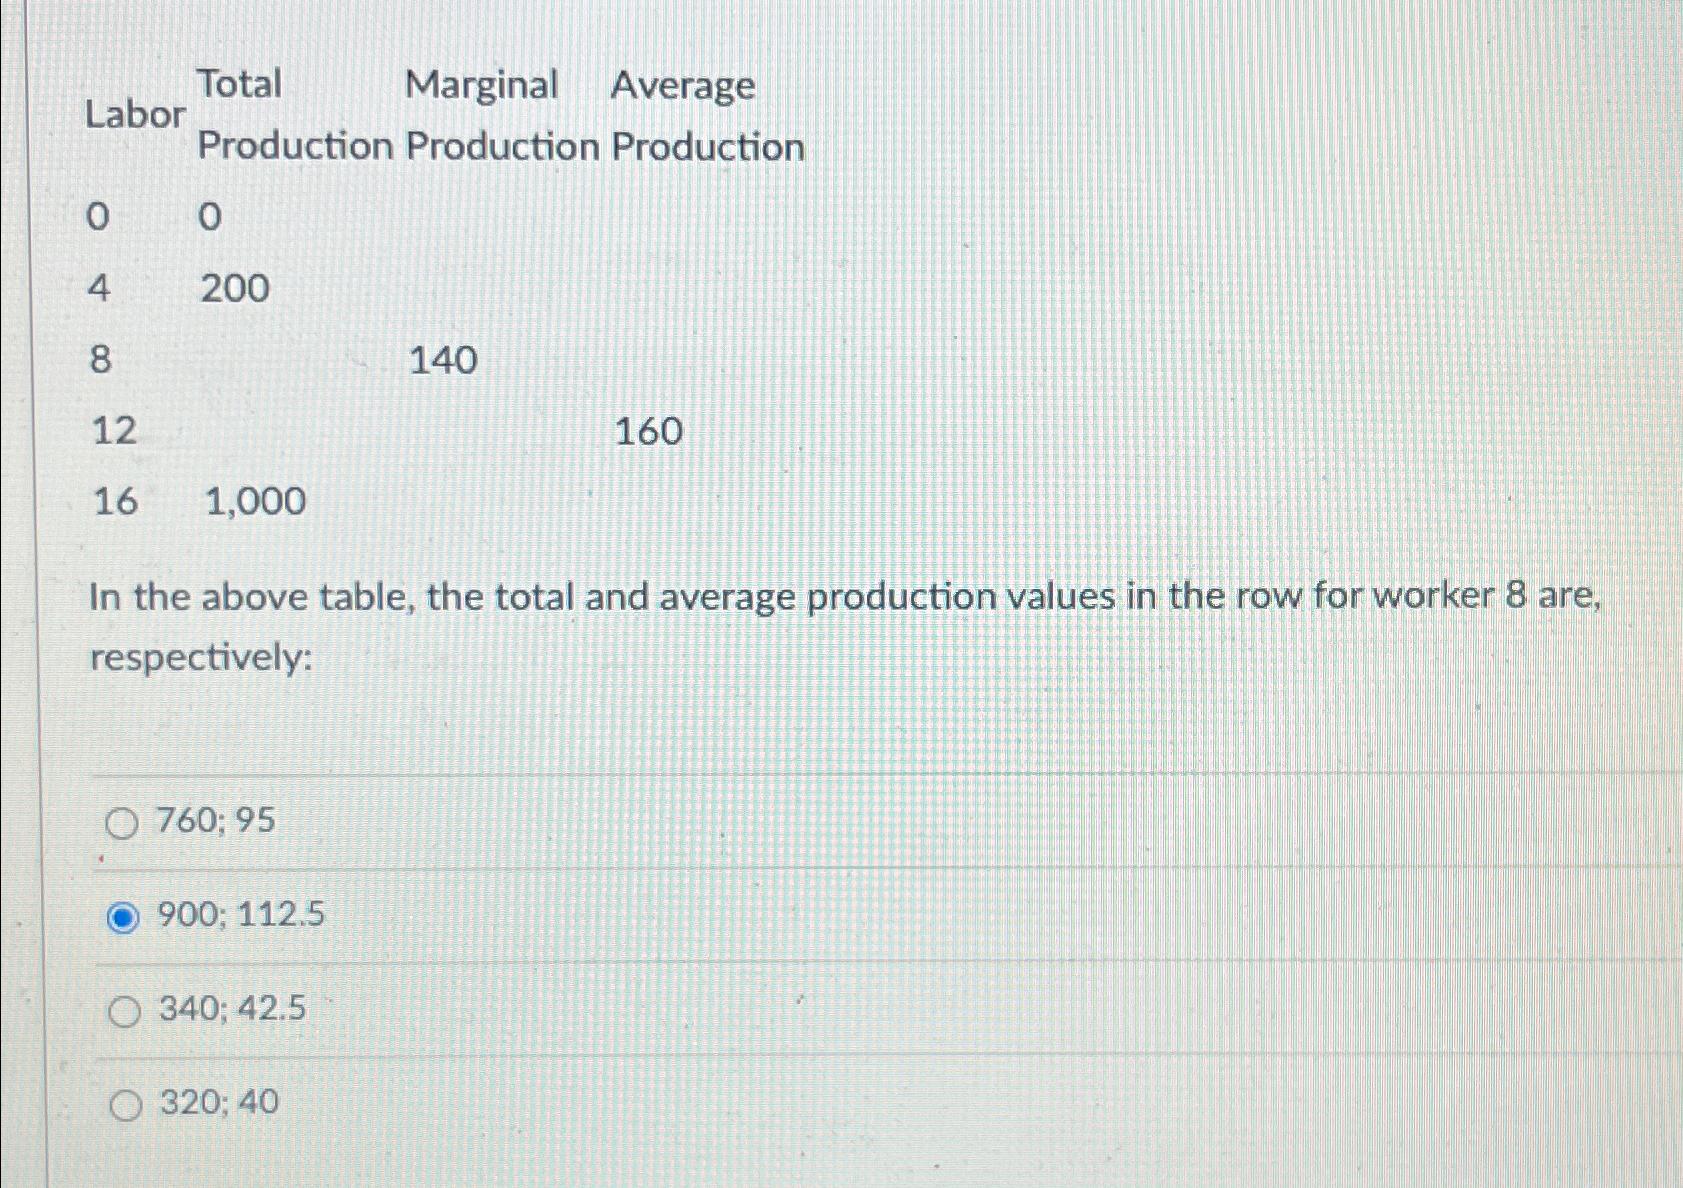Image resolution: width=1683 pixels, height=1188 pixels.
Task: Select the answer option 900; 112.5
Action: 240,914
